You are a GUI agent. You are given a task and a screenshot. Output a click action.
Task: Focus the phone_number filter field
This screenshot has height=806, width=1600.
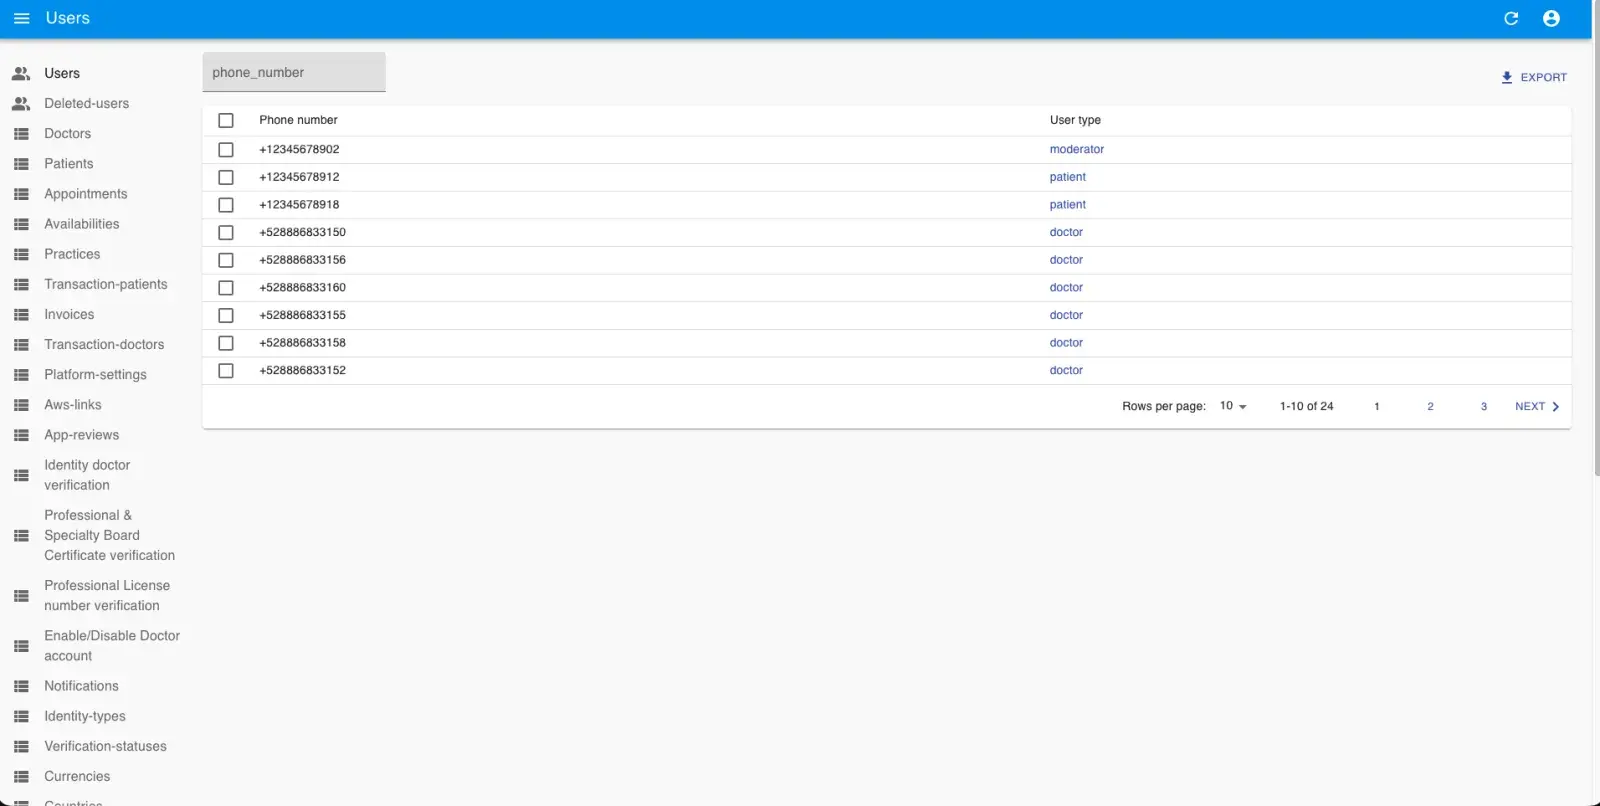pos(294,72)
